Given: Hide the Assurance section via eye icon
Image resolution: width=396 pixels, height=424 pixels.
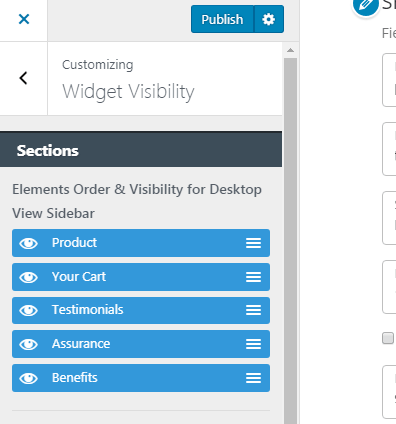Looking at the screenshot, I should pos(28,344).
